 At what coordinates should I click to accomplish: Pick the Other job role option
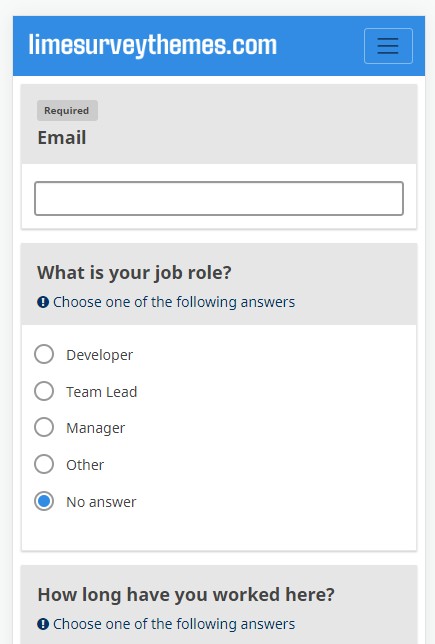click(x=44, y=465)
